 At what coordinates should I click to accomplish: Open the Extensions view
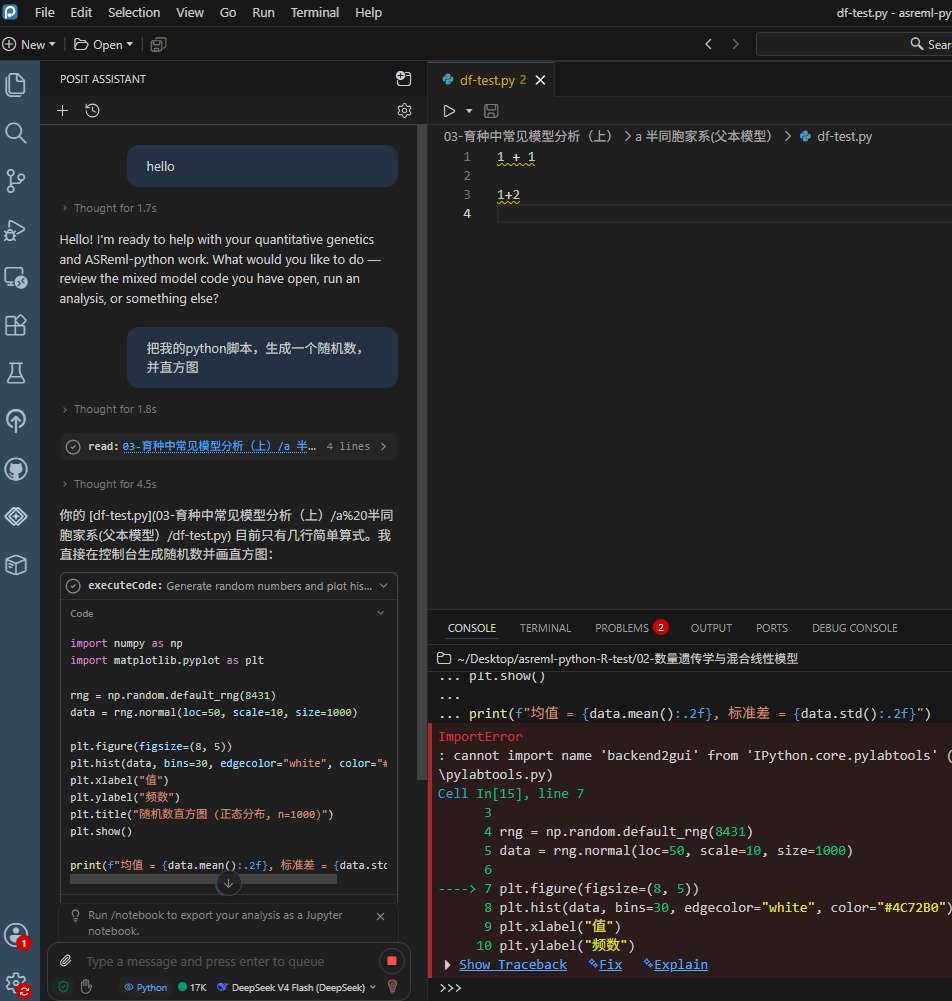16,326
